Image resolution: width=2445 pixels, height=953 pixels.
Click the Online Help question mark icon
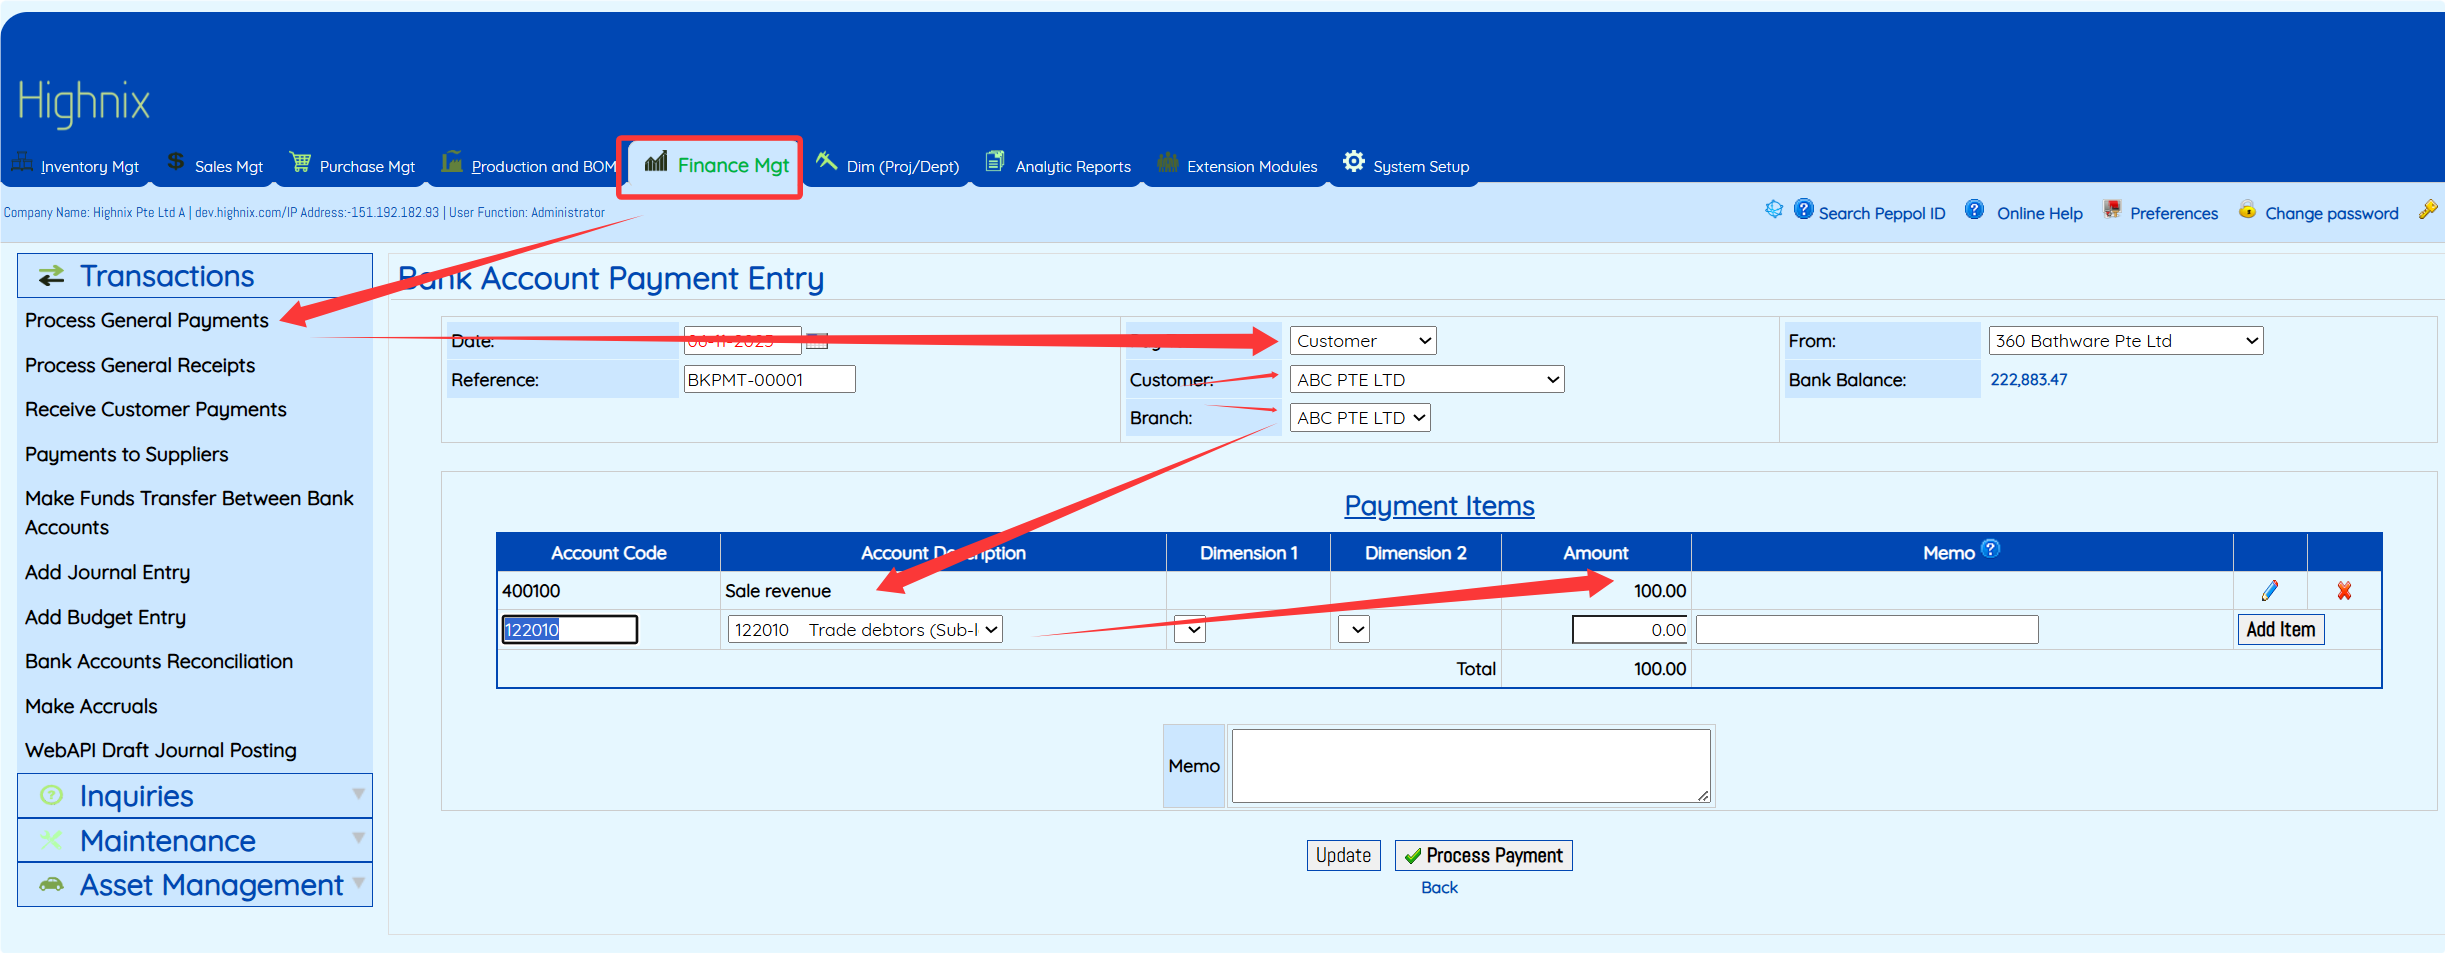(x=1974, y=209)
